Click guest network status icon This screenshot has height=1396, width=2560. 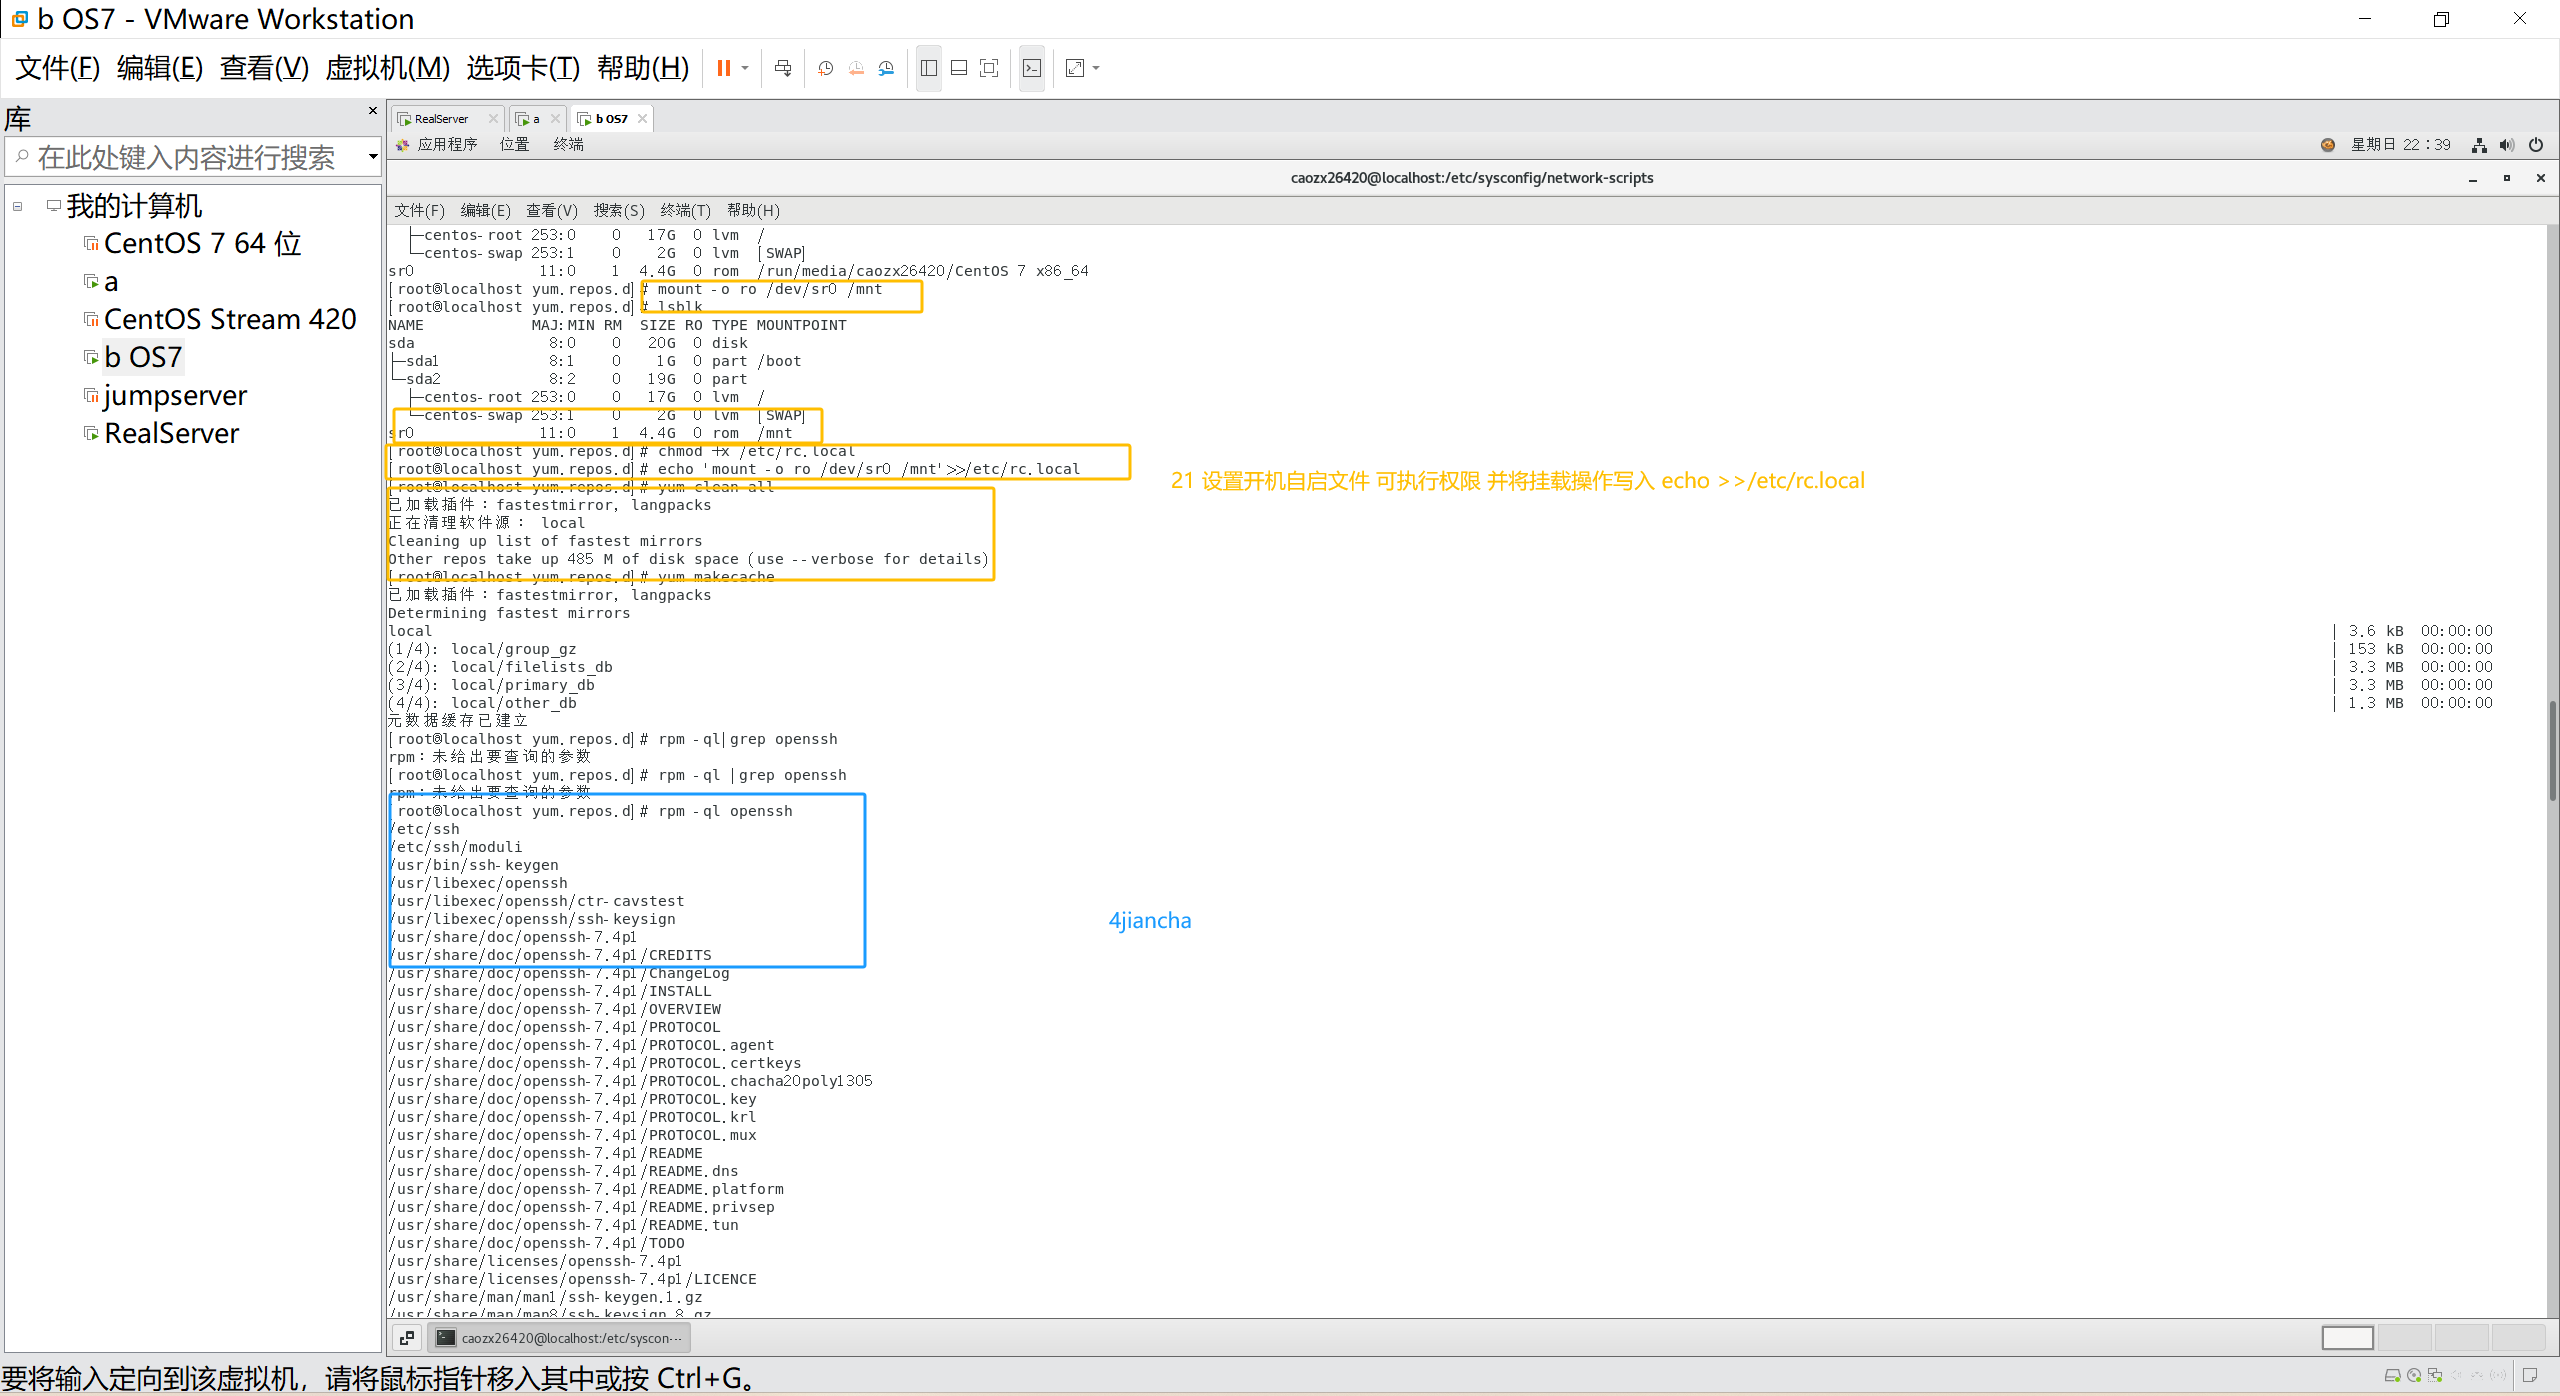point(2479,145)
